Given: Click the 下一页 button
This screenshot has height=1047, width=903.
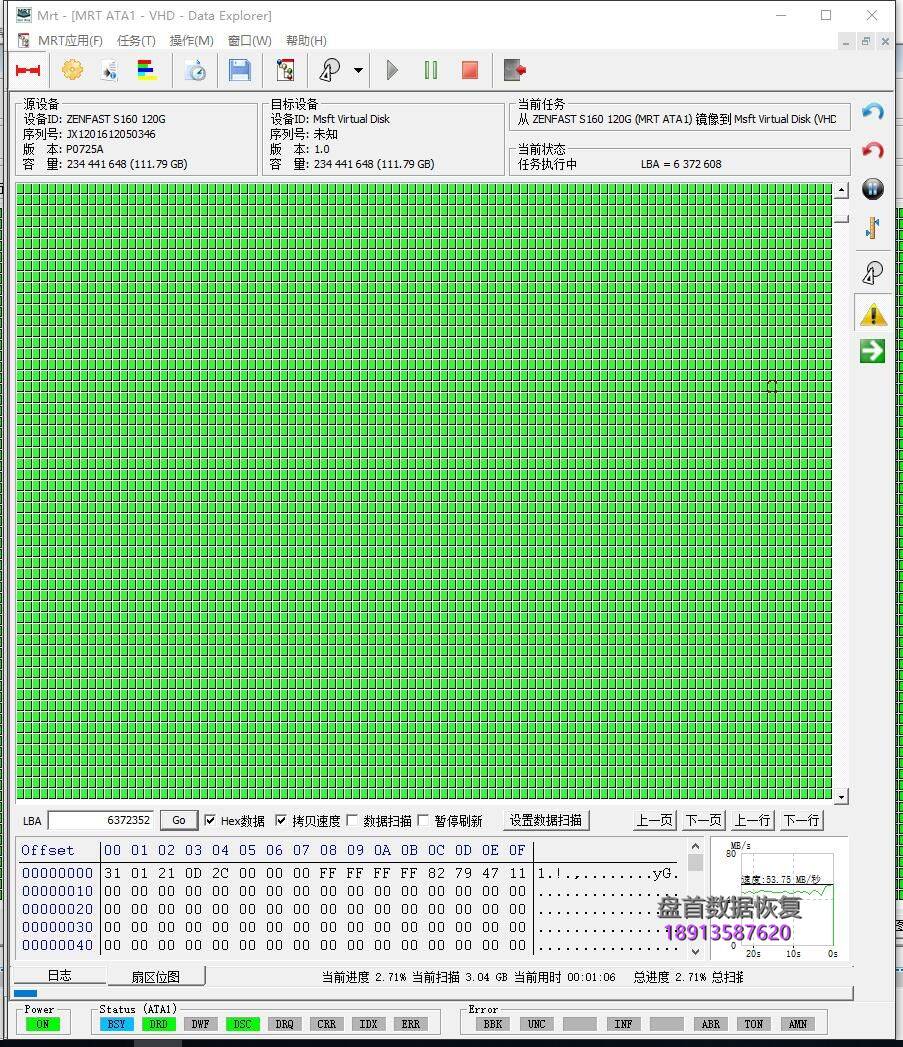Looking at the screenshot, I should (703, 821).
